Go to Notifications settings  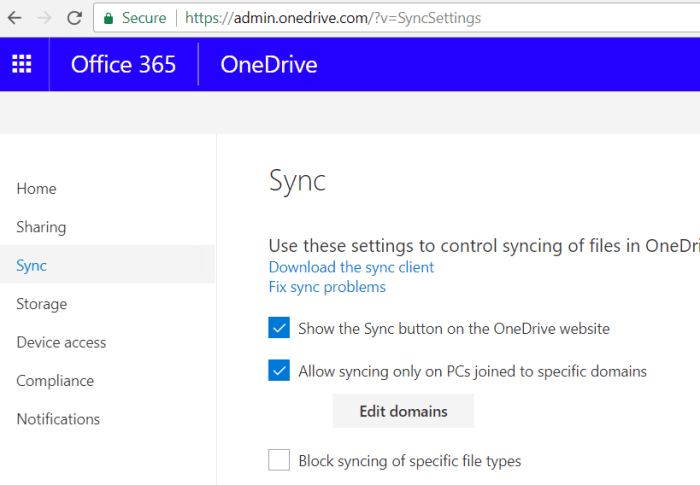click(x=58, y=419)
